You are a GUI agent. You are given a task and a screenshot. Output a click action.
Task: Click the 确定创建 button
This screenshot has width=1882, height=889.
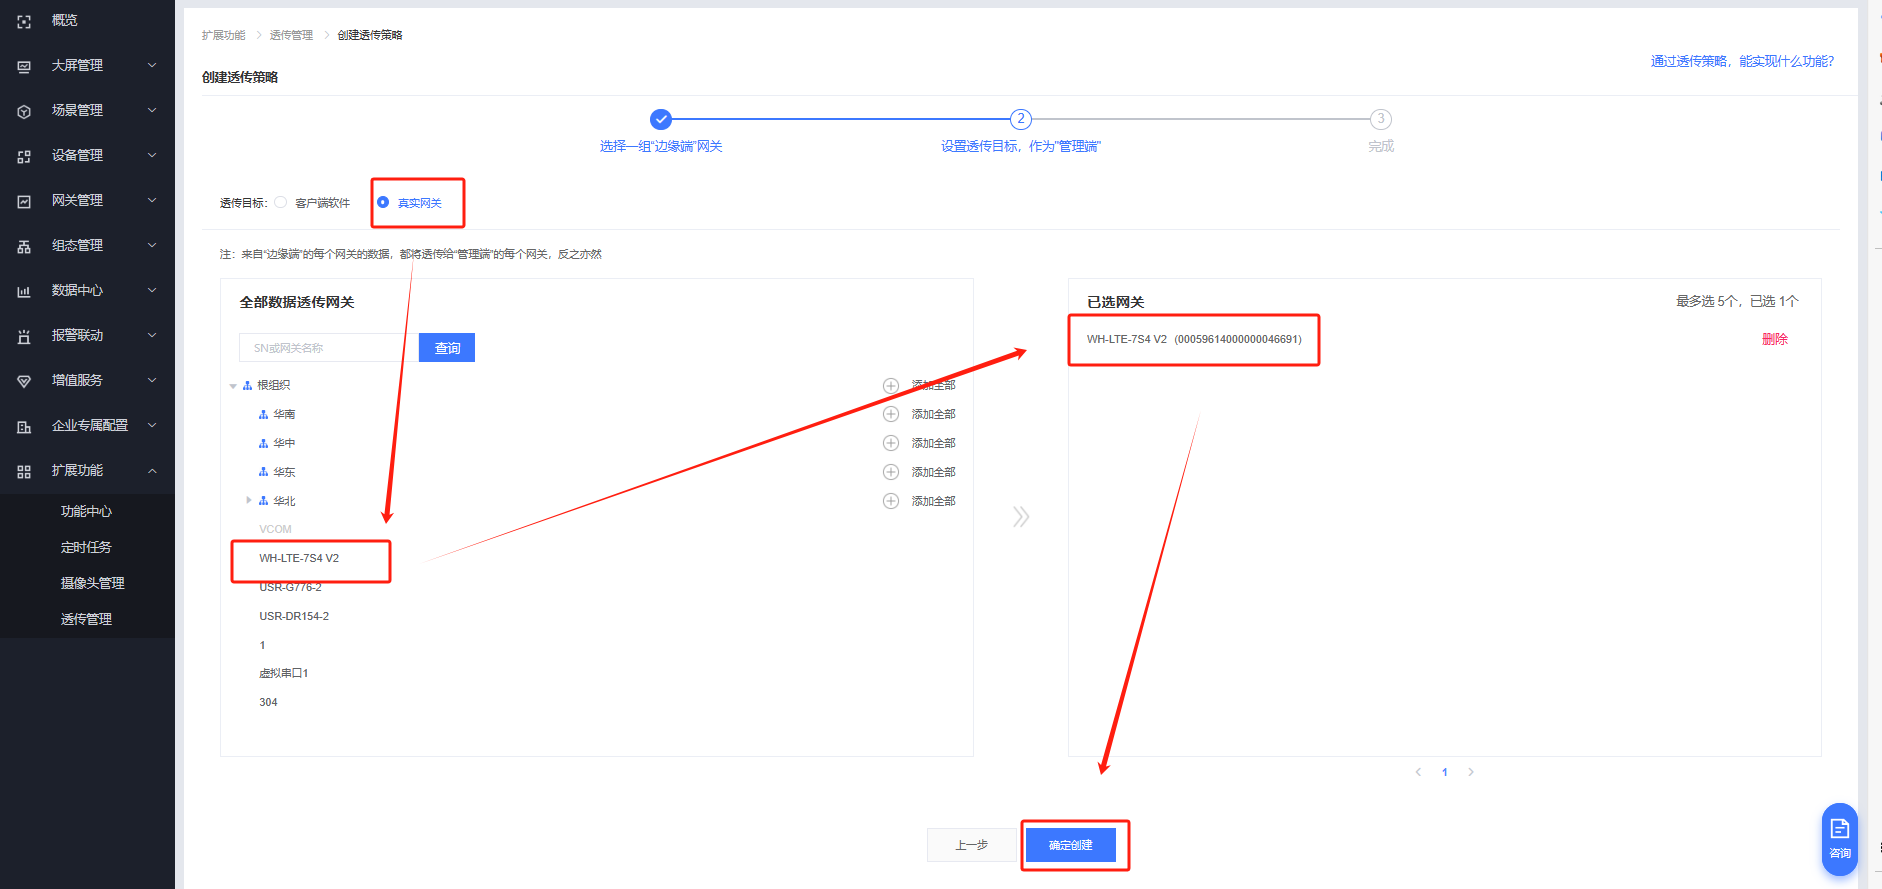coord(1070,845)
